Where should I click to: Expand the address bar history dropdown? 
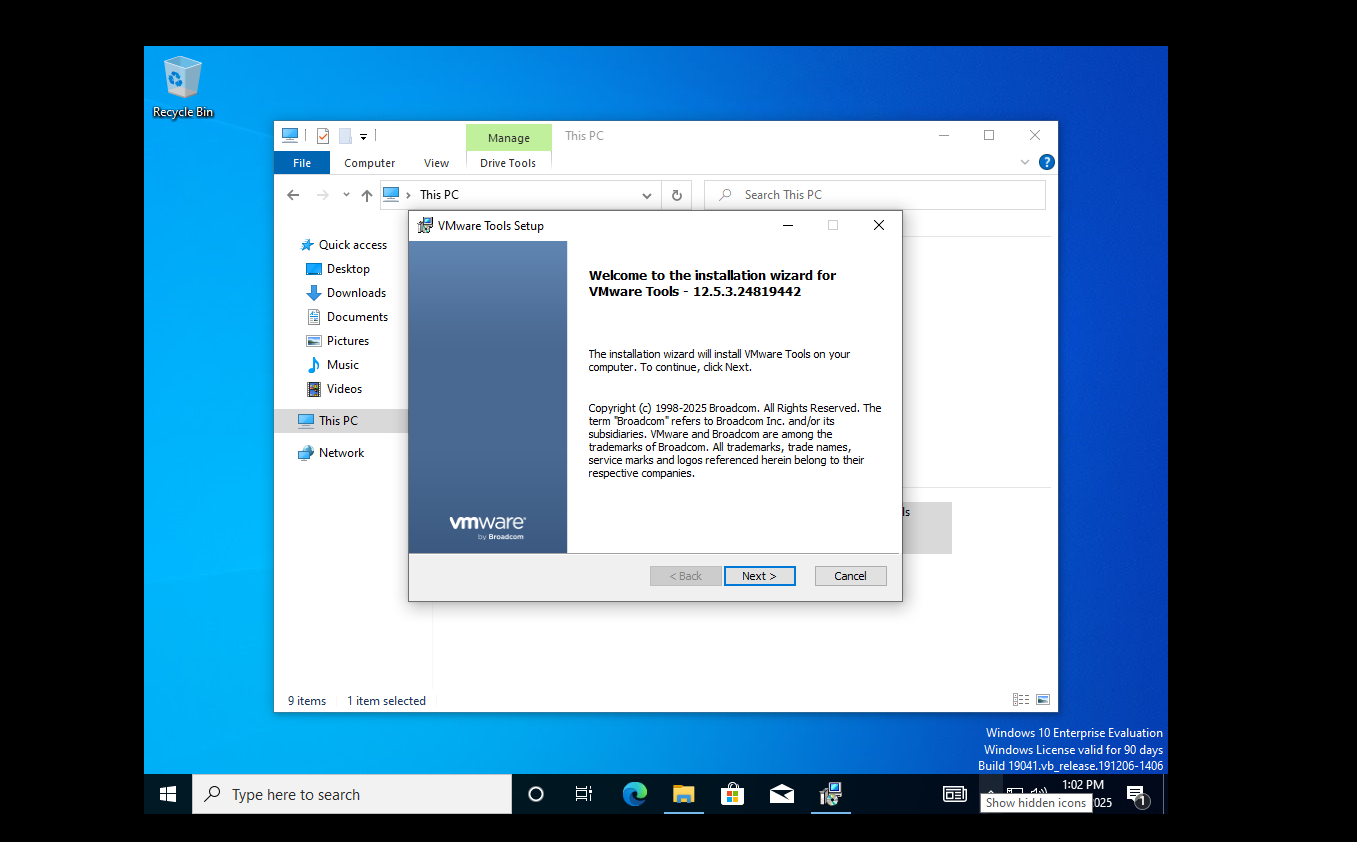click(647, 195)
